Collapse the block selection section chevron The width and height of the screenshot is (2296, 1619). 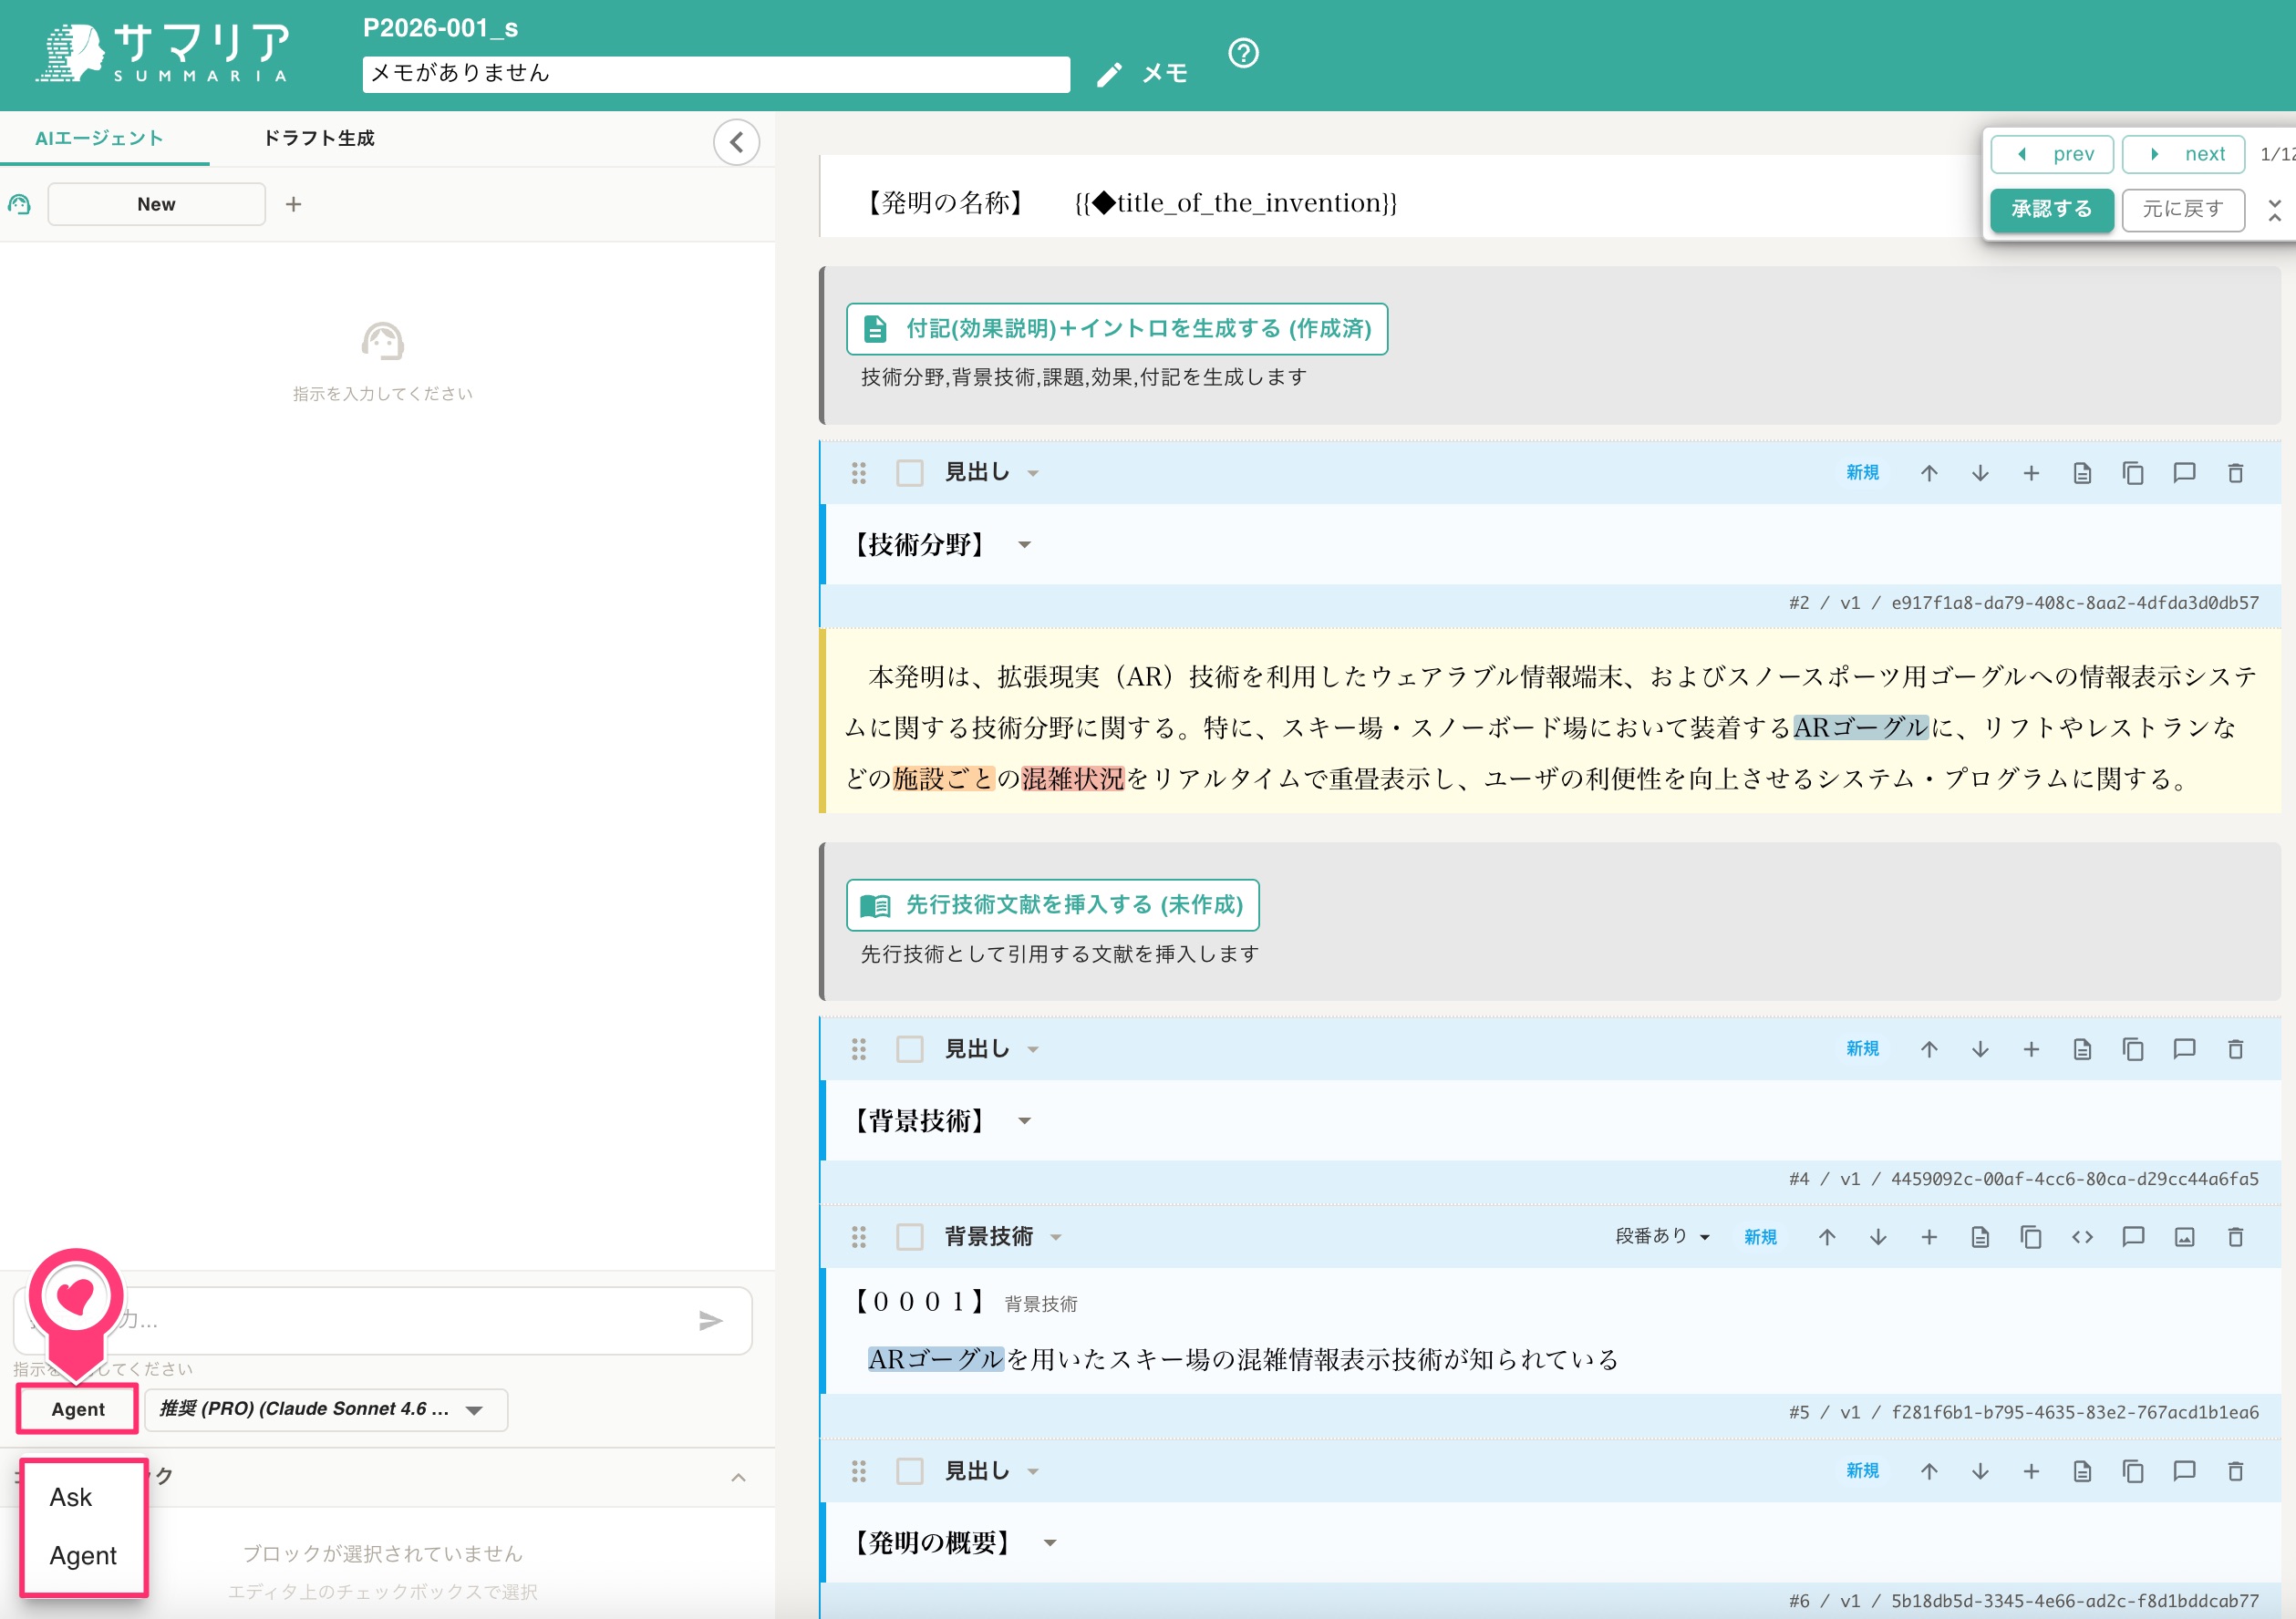pos(738,1477)
